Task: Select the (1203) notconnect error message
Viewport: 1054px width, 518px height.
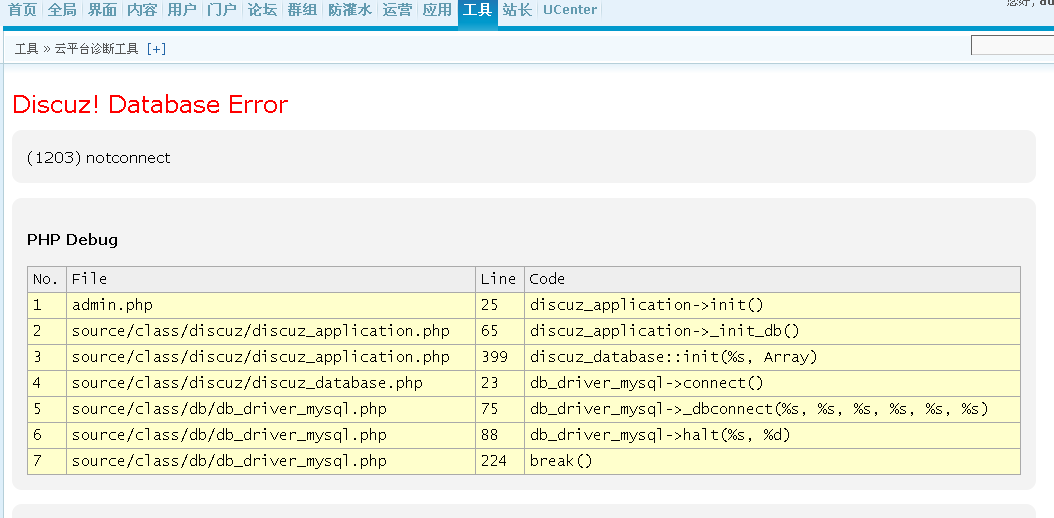Action: coord(99,158)
